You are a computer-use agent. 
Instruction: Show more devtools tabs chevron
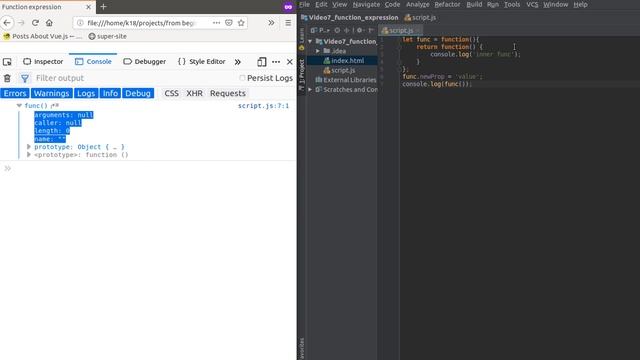[x=238, y=62]
